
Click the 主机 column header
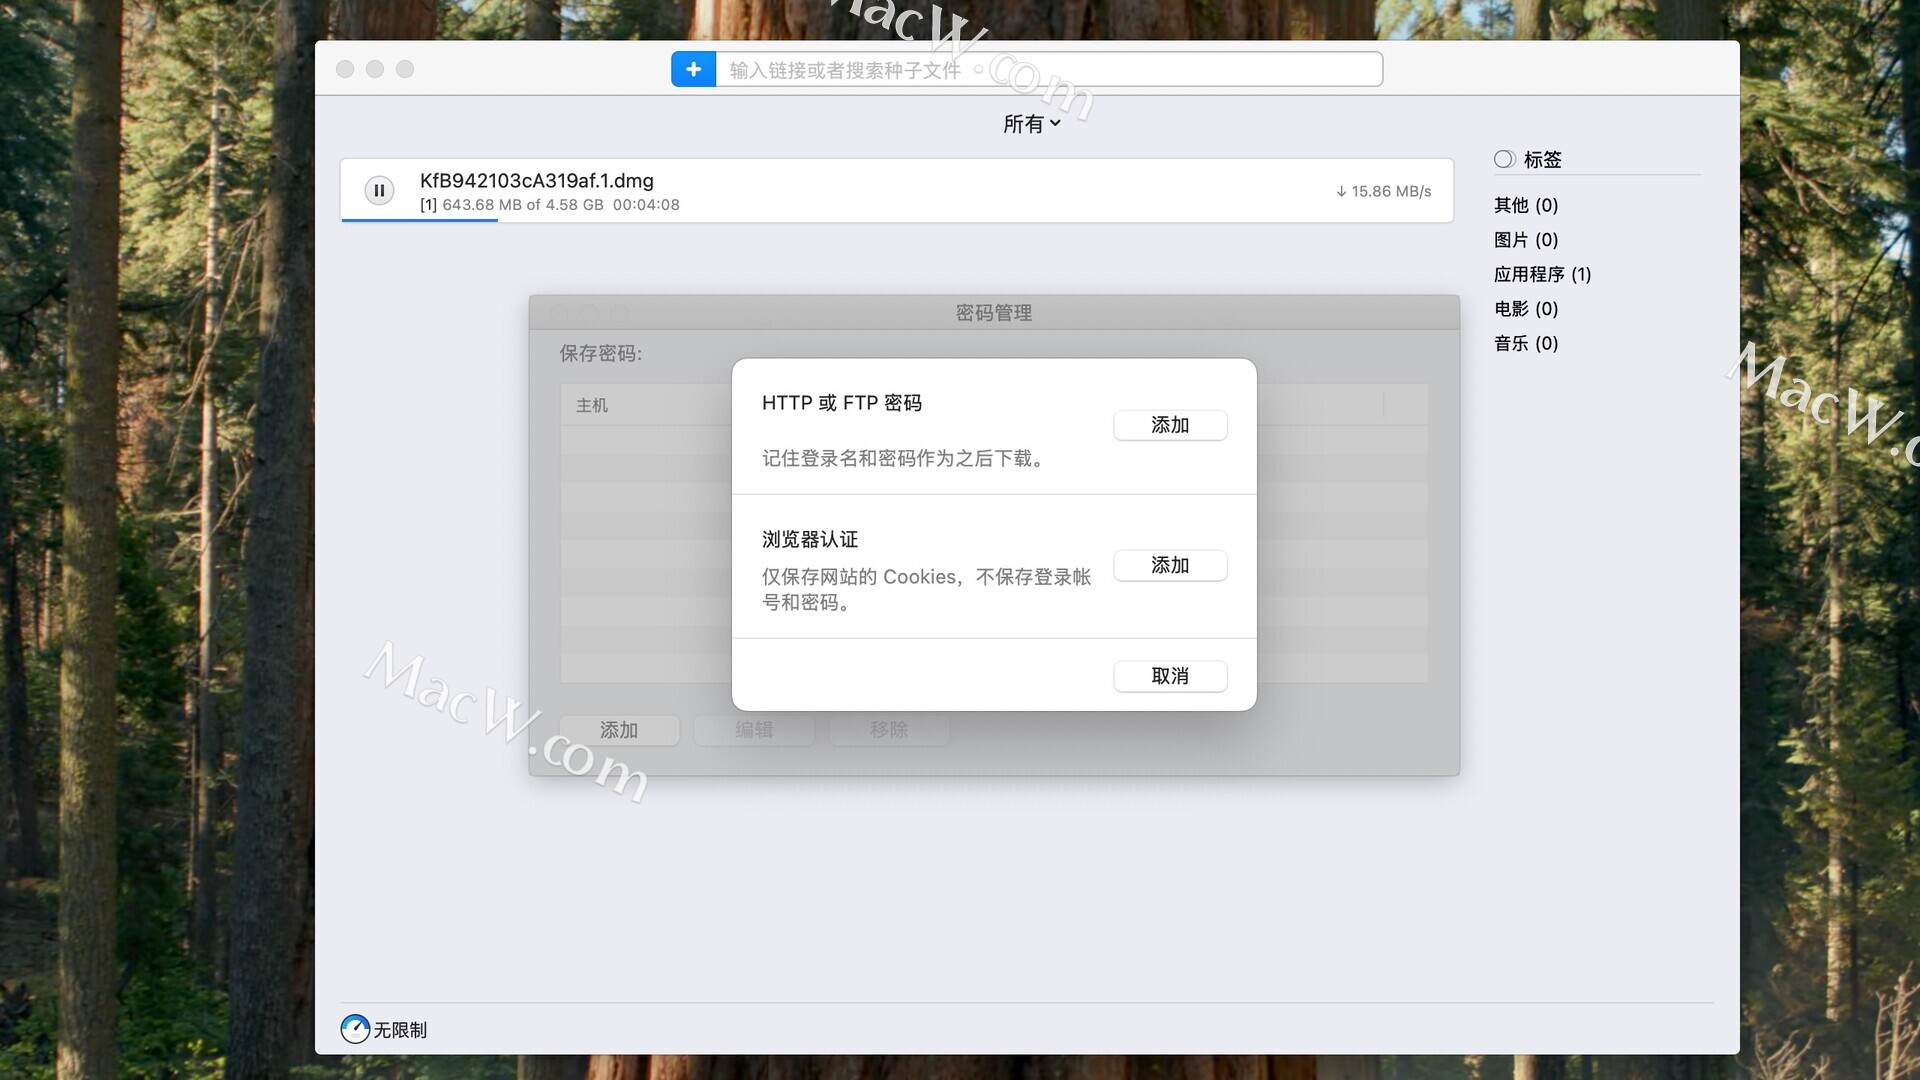pos(592,405)
